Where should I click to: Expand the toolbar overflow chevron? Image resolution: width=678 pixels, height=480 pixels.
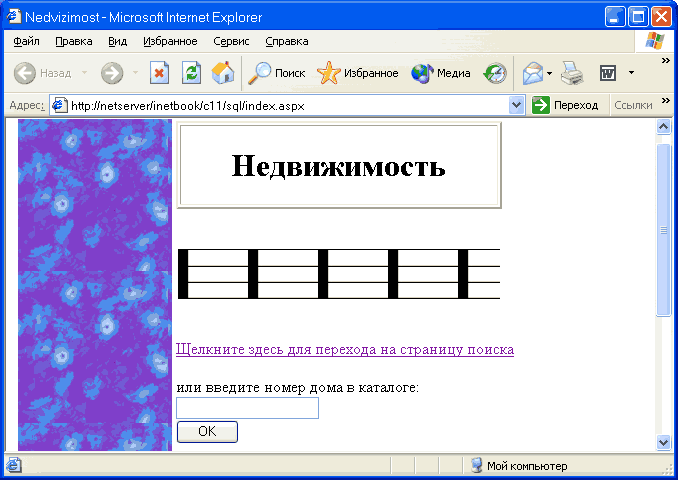665,61
